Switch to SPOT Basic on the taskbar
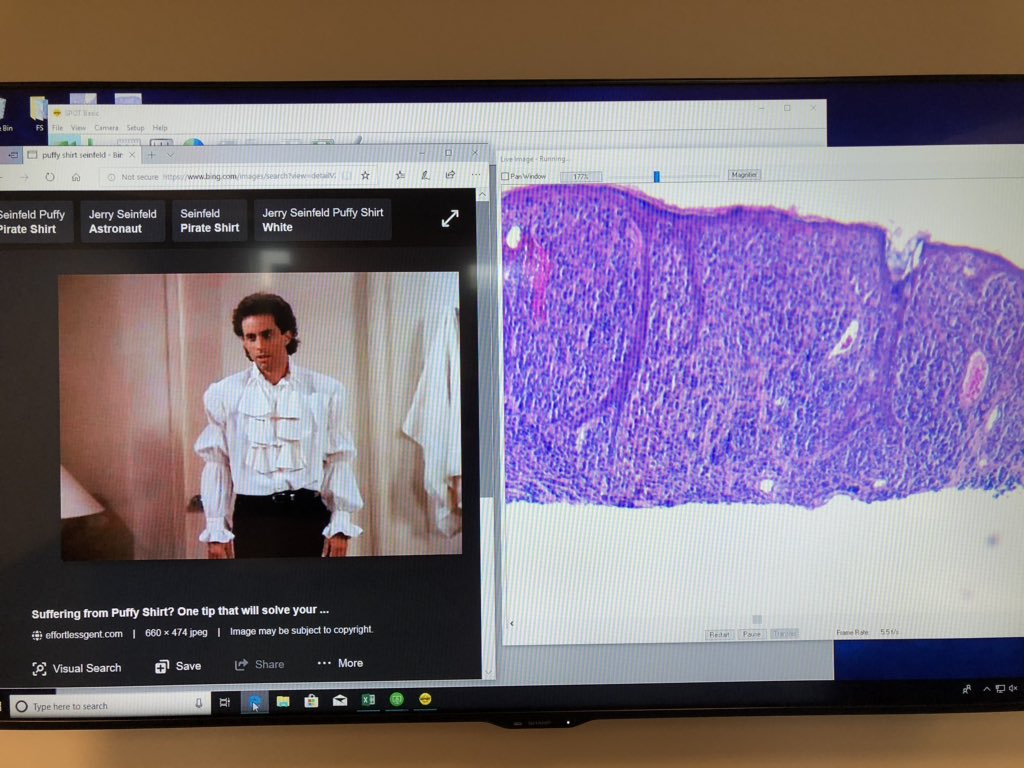 click(425, 699)
